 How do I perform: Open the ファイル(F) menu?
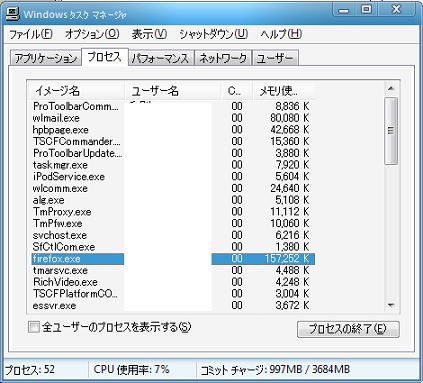[31, 34]
